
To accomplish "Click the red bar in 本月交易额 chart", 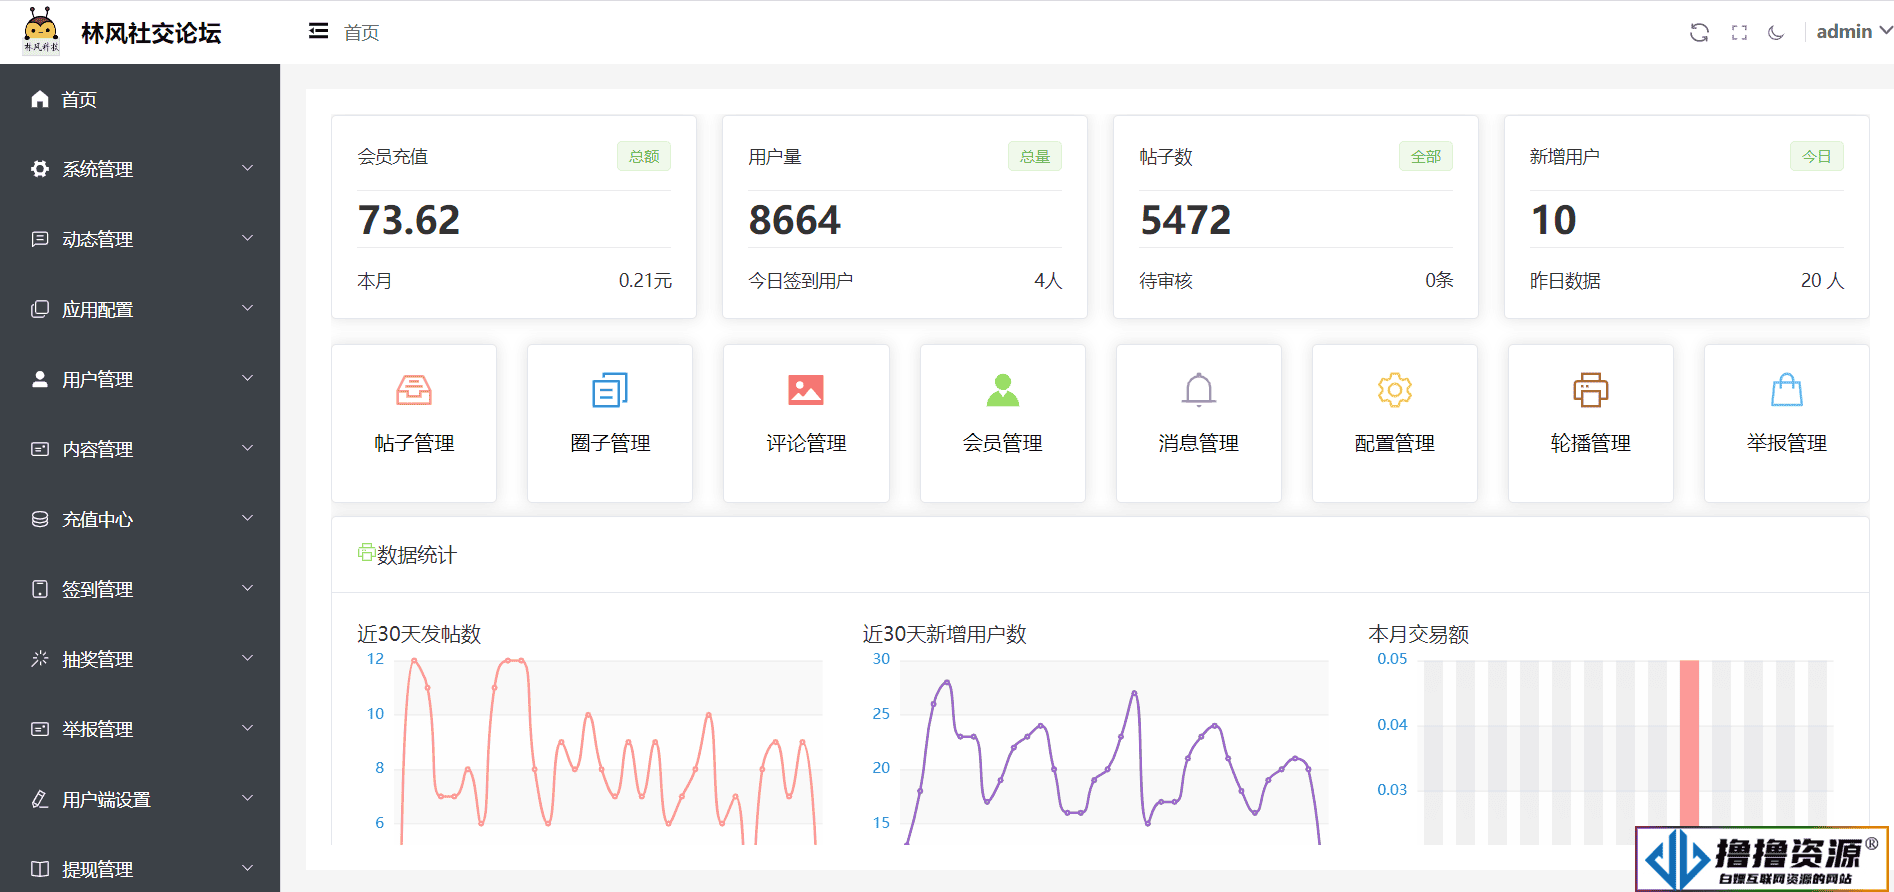I will 1689,742.
